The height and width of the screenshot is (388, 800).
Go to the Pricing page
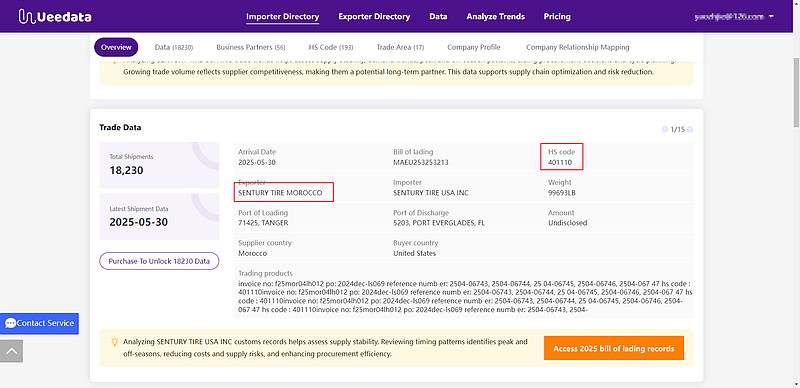557,16
